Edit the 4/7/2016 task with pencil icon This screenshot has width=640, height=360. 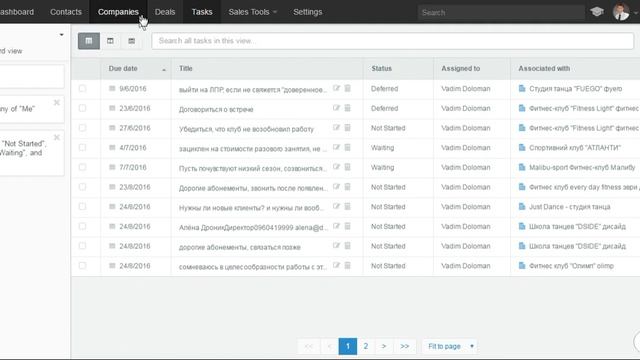tap(336, 147)
